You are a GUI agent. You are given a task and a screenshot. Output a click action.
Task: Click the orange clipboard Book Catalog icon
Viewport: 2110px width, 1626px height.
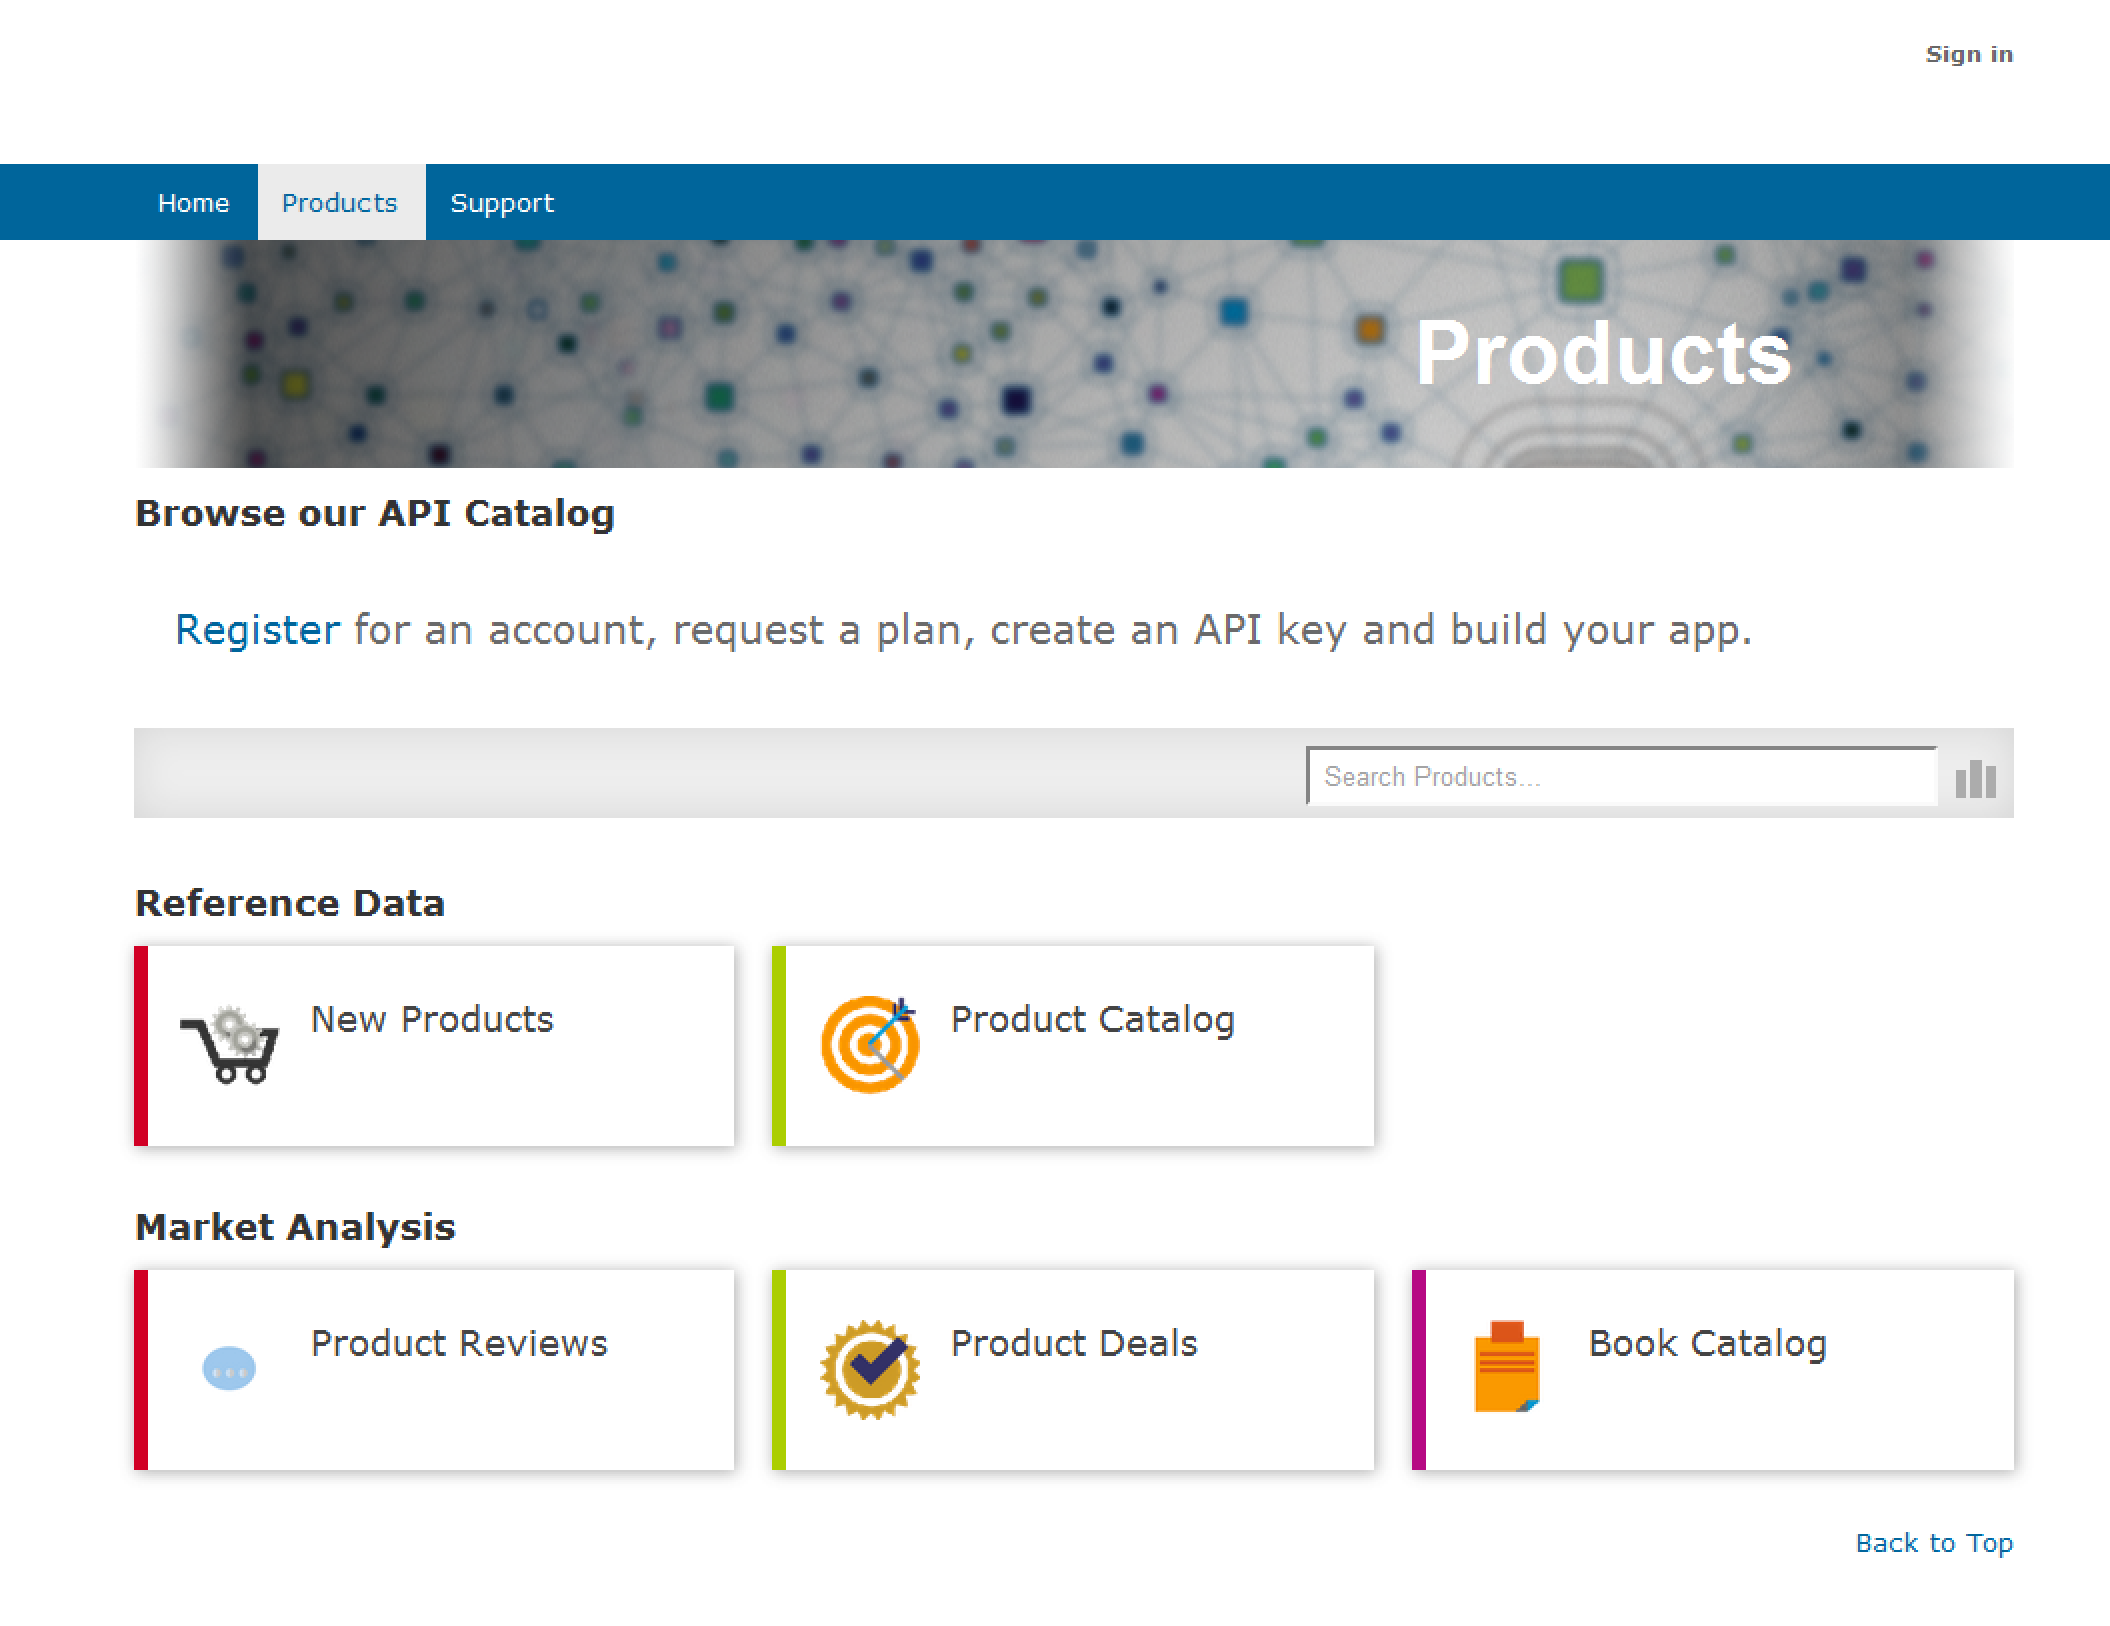pos(1507,1367)
